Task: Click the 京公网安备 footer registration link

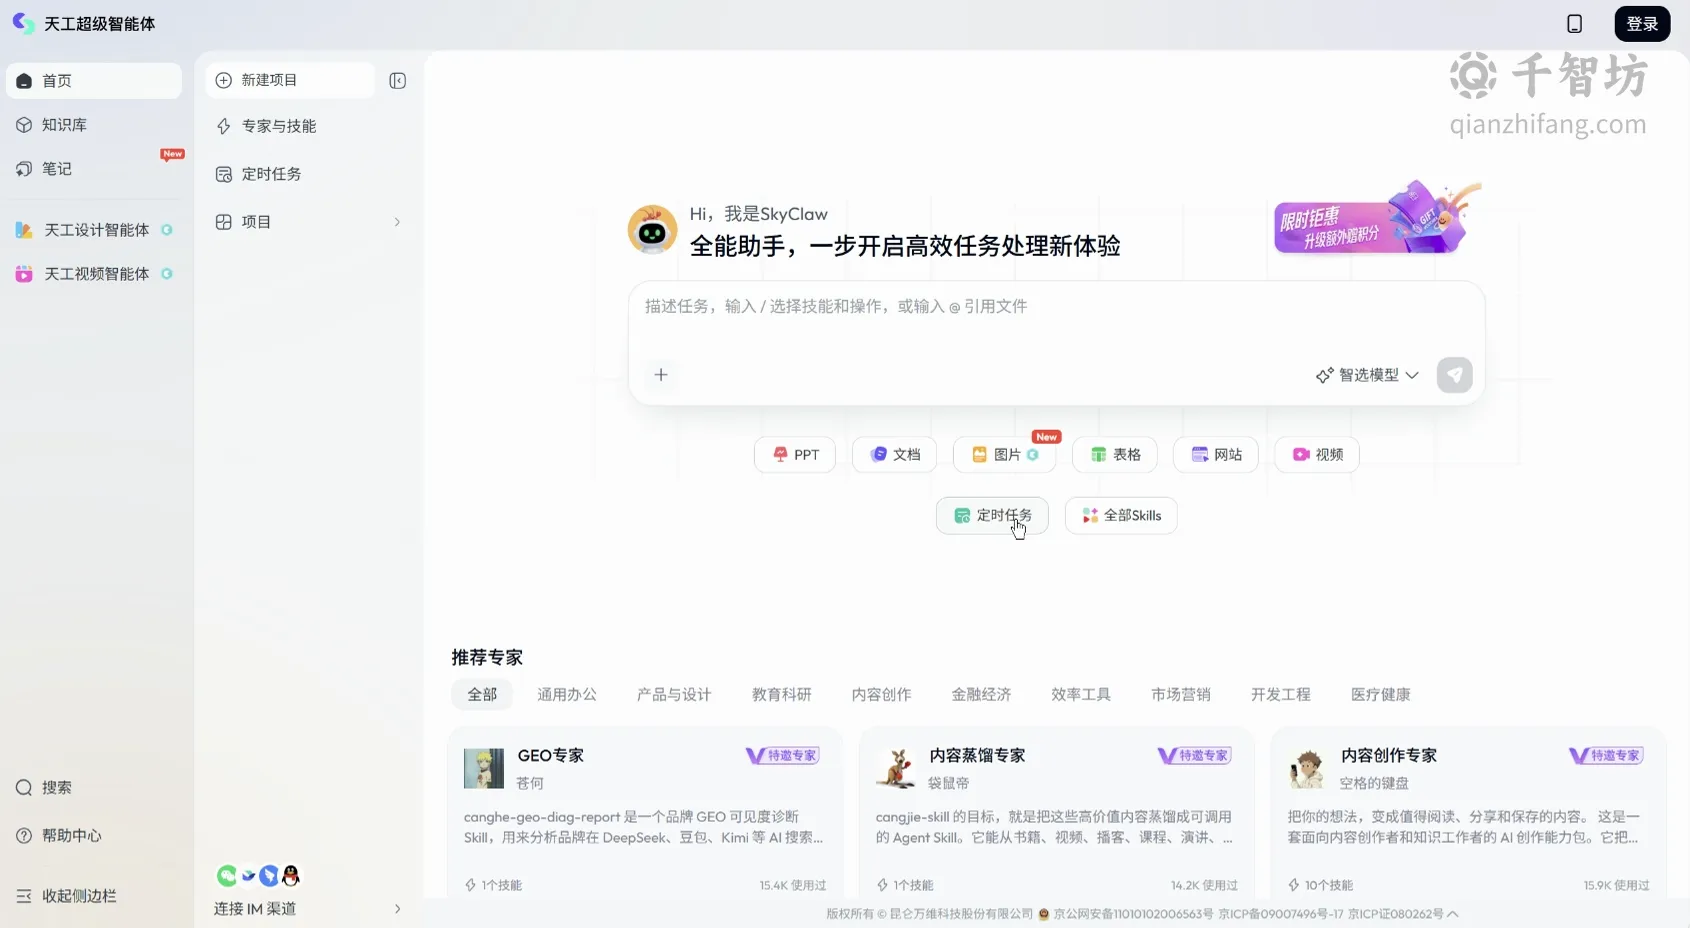Action: 1126,914
